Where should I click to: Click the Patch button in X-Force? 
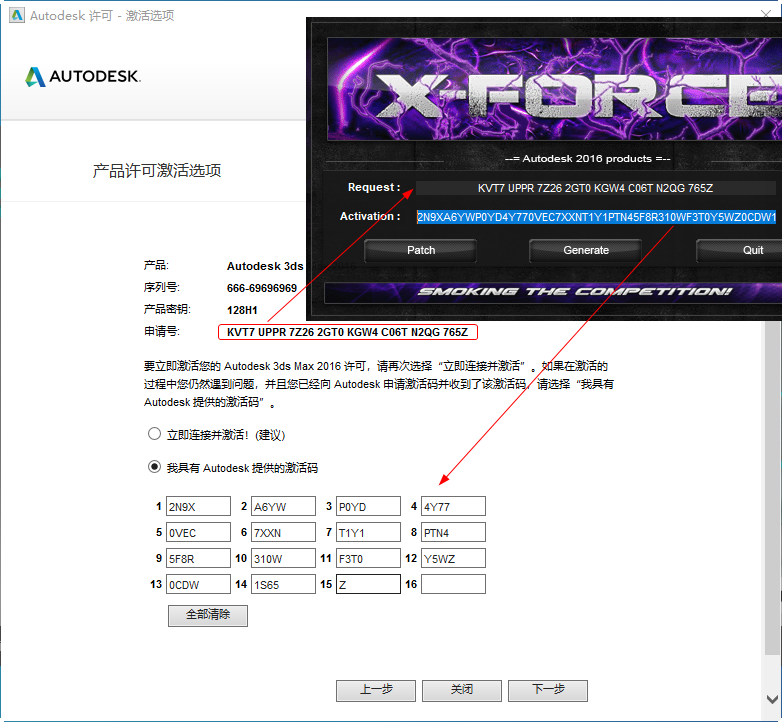420,250
